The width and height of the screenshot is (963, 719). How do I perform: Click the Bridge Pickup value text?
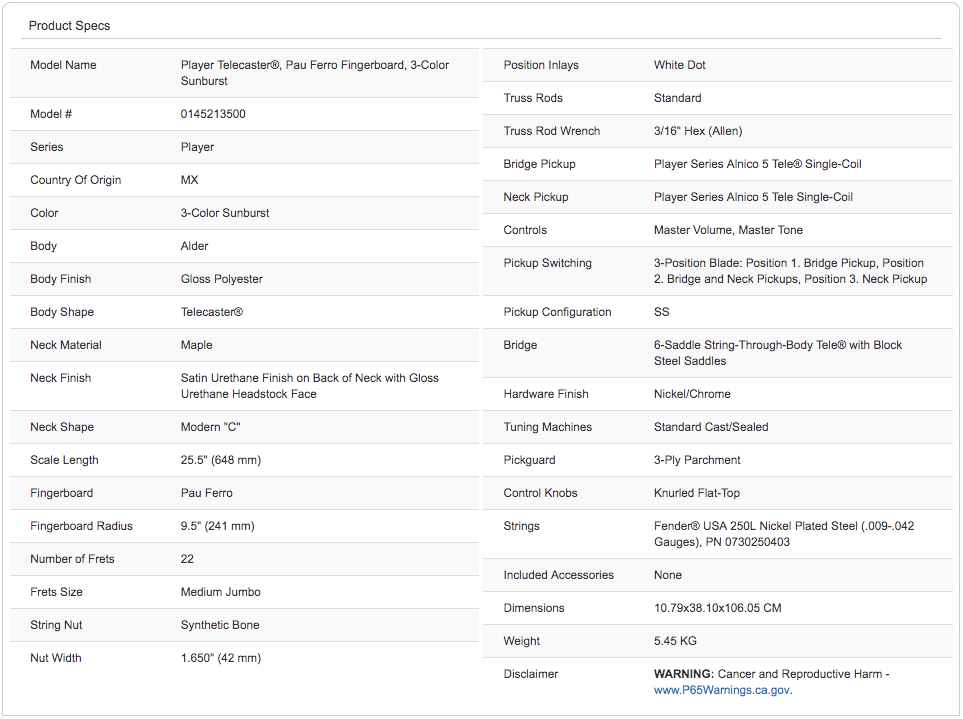[x=757, y=164]
